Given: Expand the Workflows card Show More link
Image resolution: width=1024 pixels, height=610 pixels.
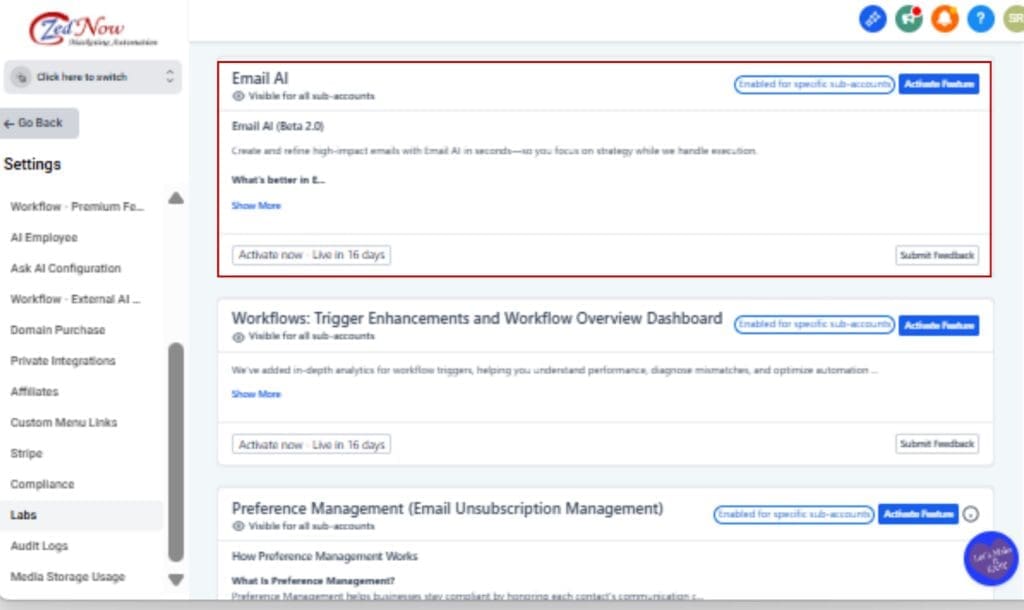Looking at the screenshot, I should (x=256, y=394).
